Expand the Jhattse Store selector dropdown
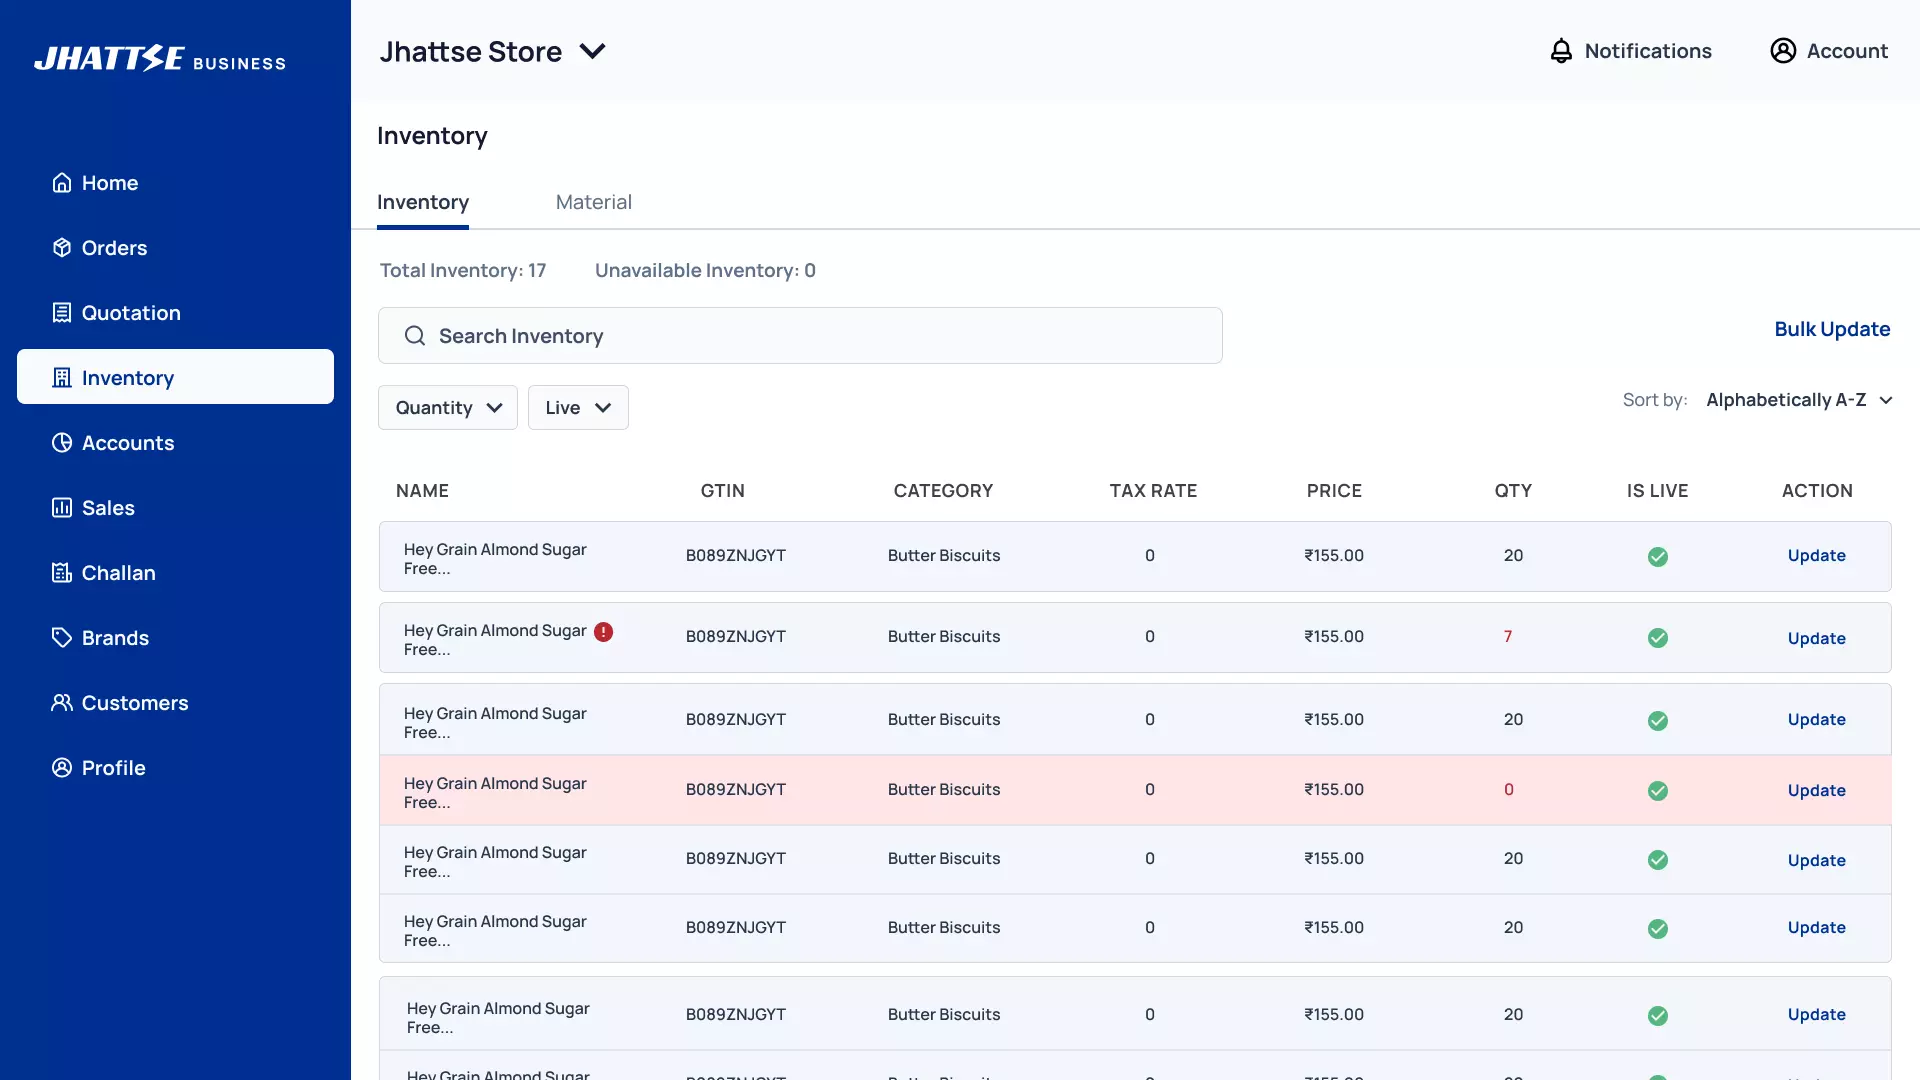The height and width of the screenshot is (1080, 1920). 592,51
